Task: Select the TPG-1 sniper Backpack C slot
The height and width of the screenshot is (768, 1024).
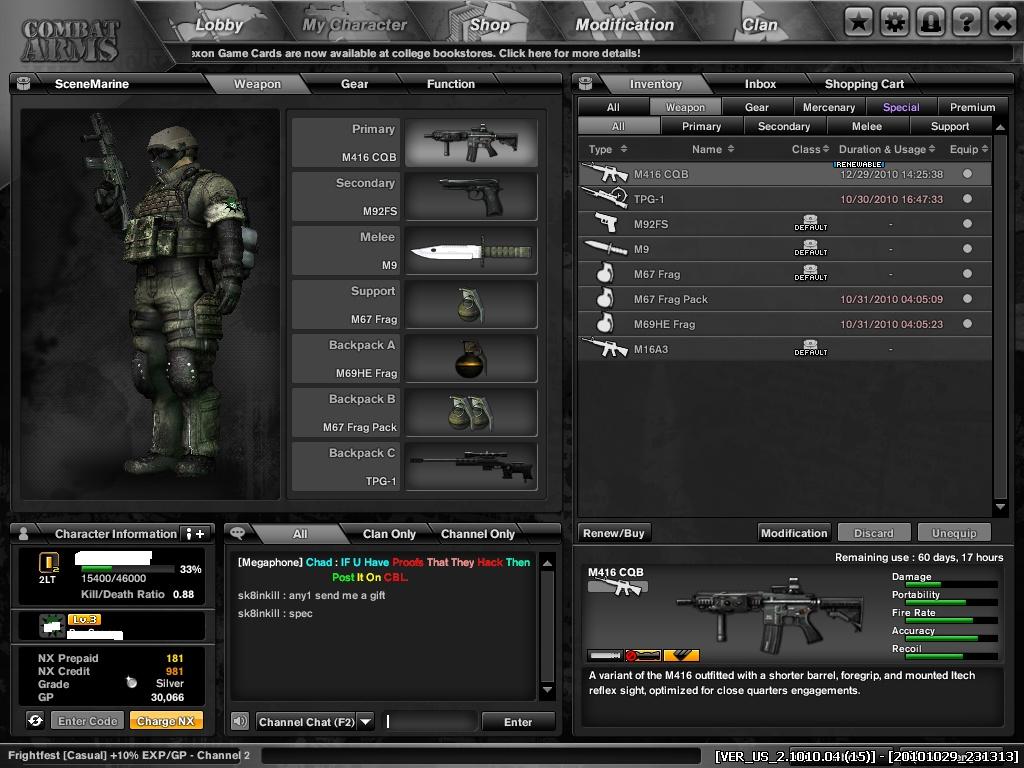Action: tap(471, 467)
